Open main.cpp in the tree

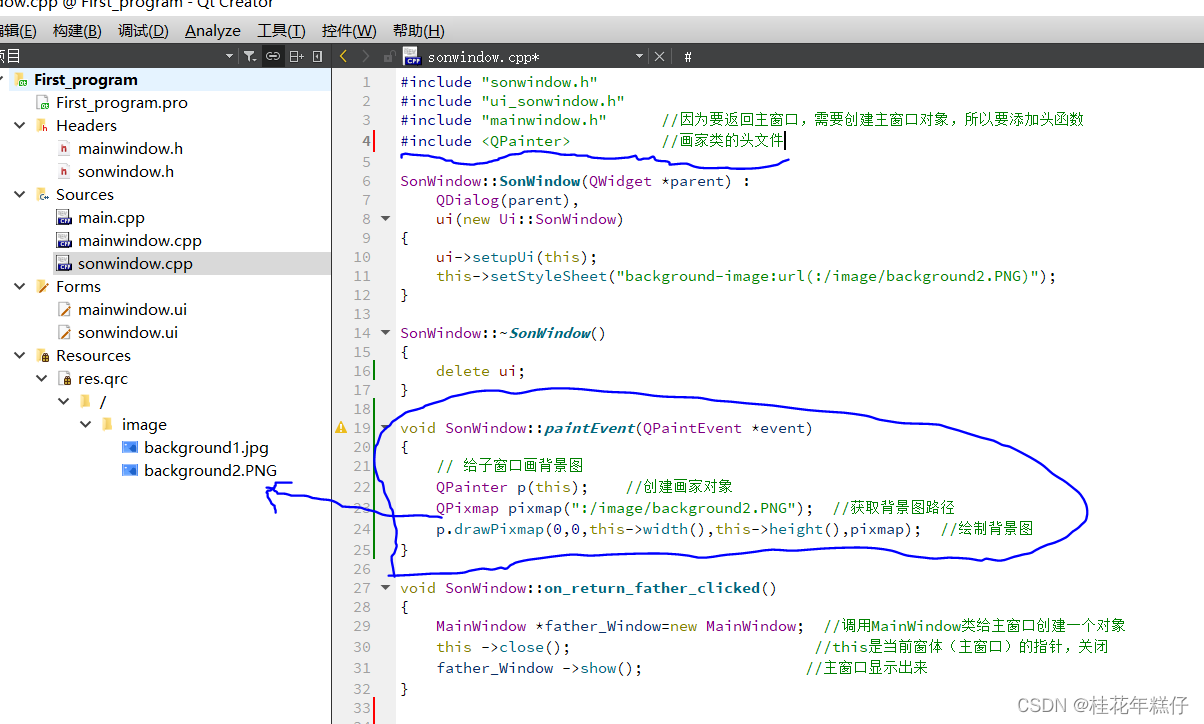[111, 218]
